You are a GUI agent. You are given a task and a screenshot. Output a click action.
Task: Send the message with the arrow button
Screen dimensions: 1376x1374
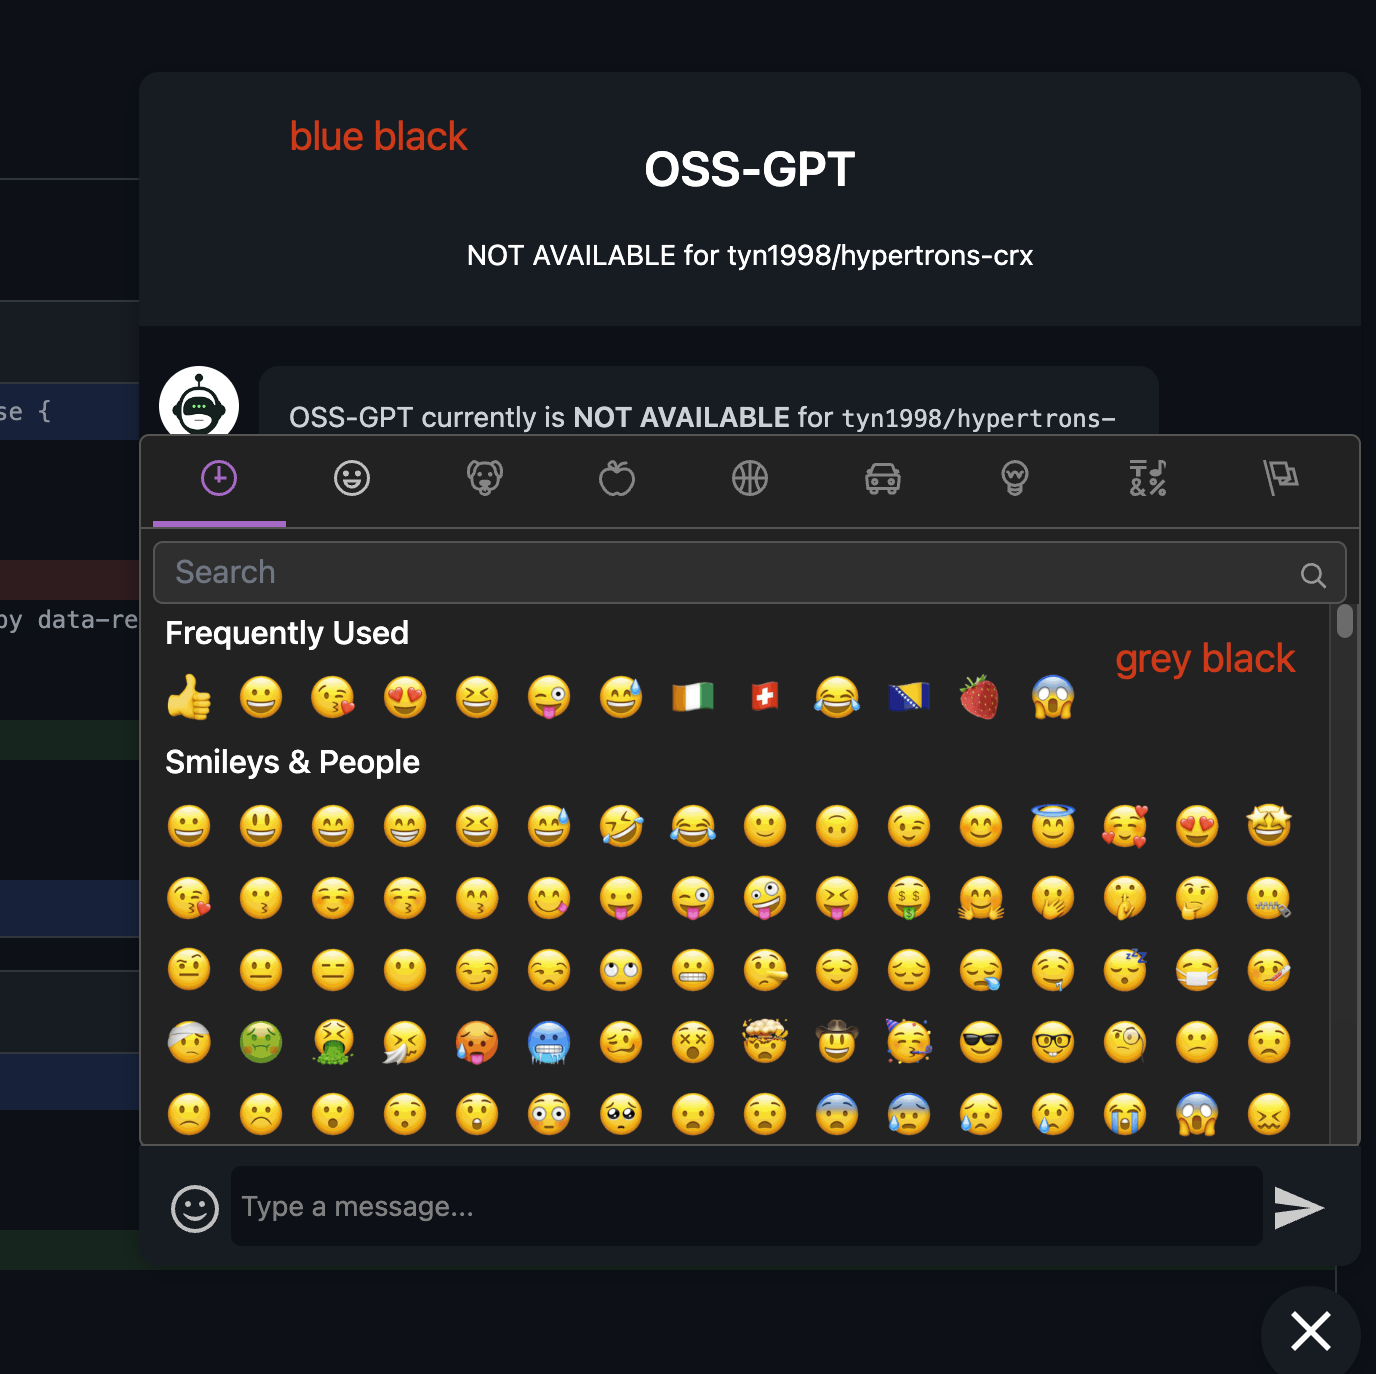click(x=1298, y=1208)
